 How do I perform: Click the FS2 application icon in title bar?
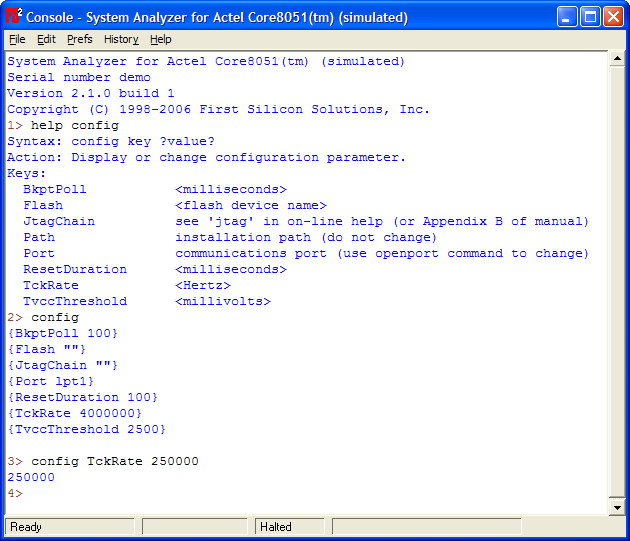[x=13, y=16]
